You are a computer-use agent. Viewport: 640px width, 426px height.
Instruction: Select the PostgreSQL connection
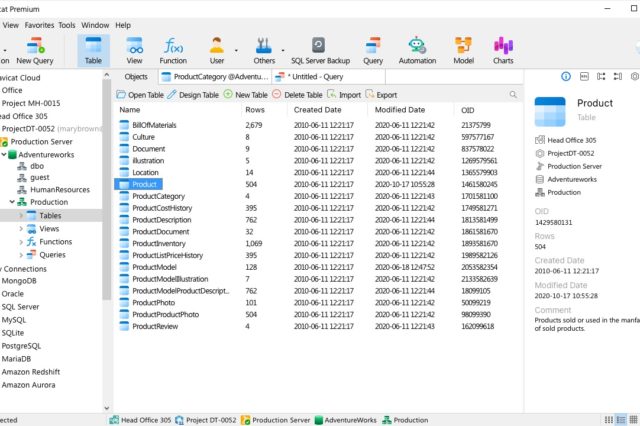[21, 346]
